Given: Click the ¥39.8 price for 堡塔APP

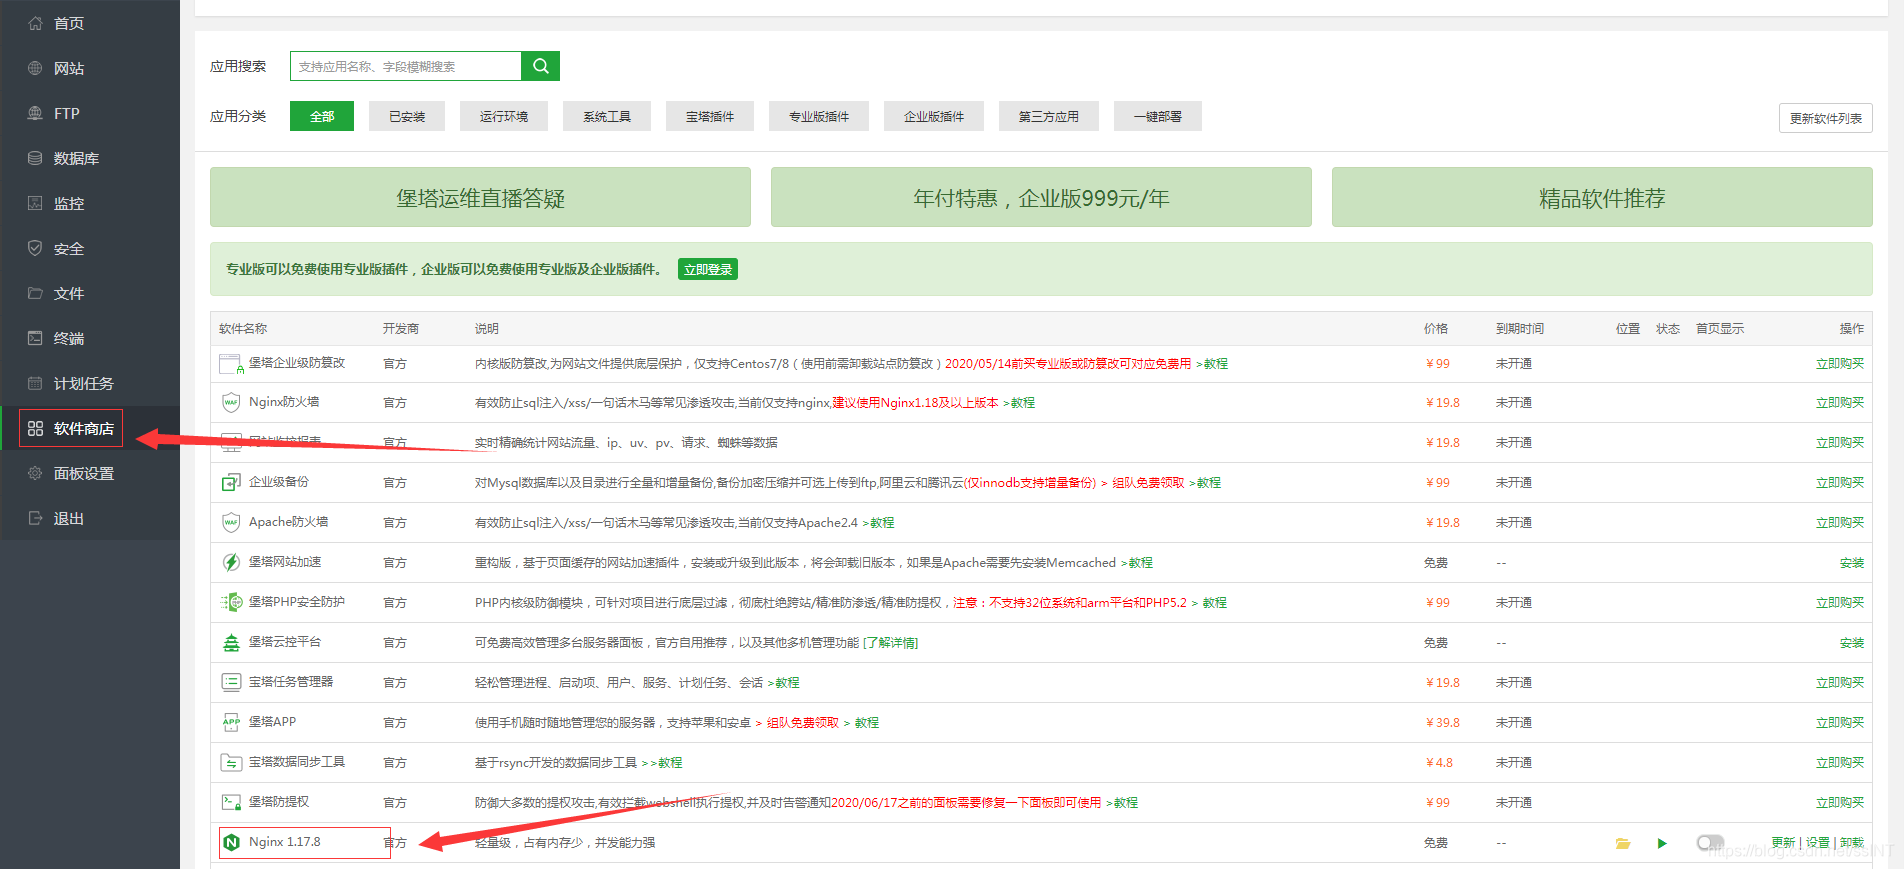Looking at the screenshot, I should (1443, 723).
